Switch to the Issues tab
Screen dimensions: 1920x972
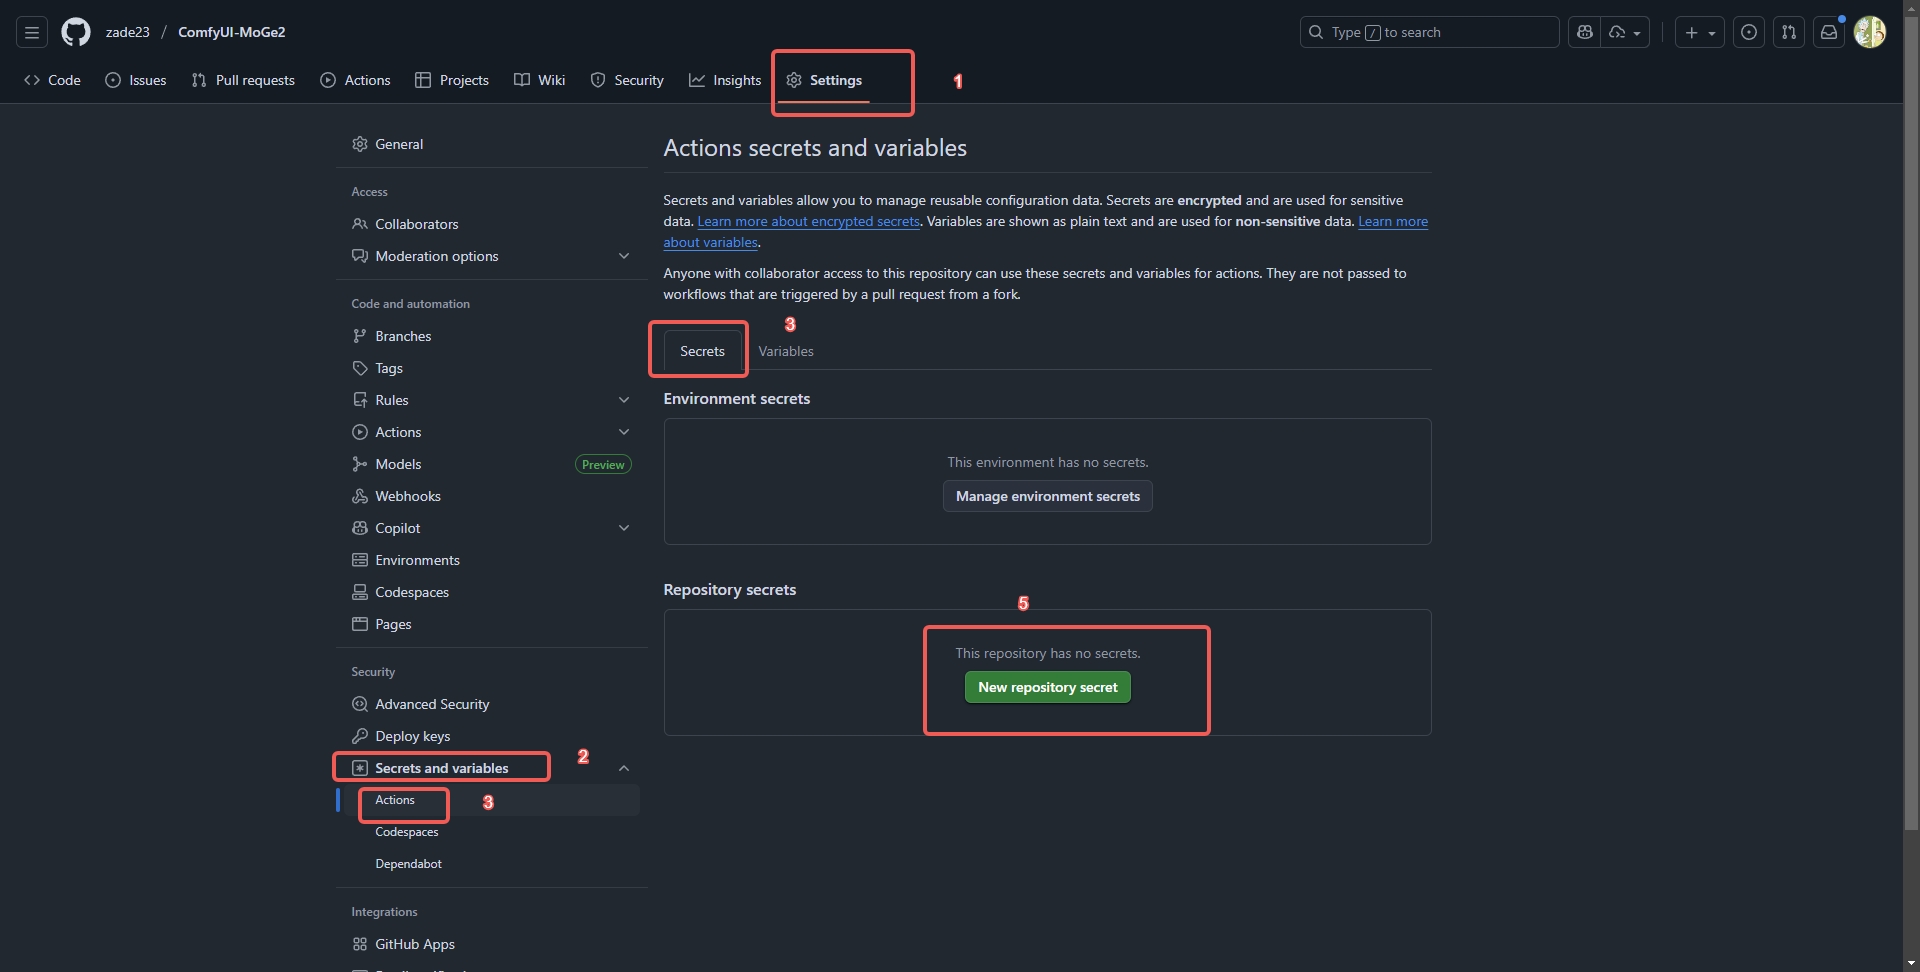click(136, 80)
